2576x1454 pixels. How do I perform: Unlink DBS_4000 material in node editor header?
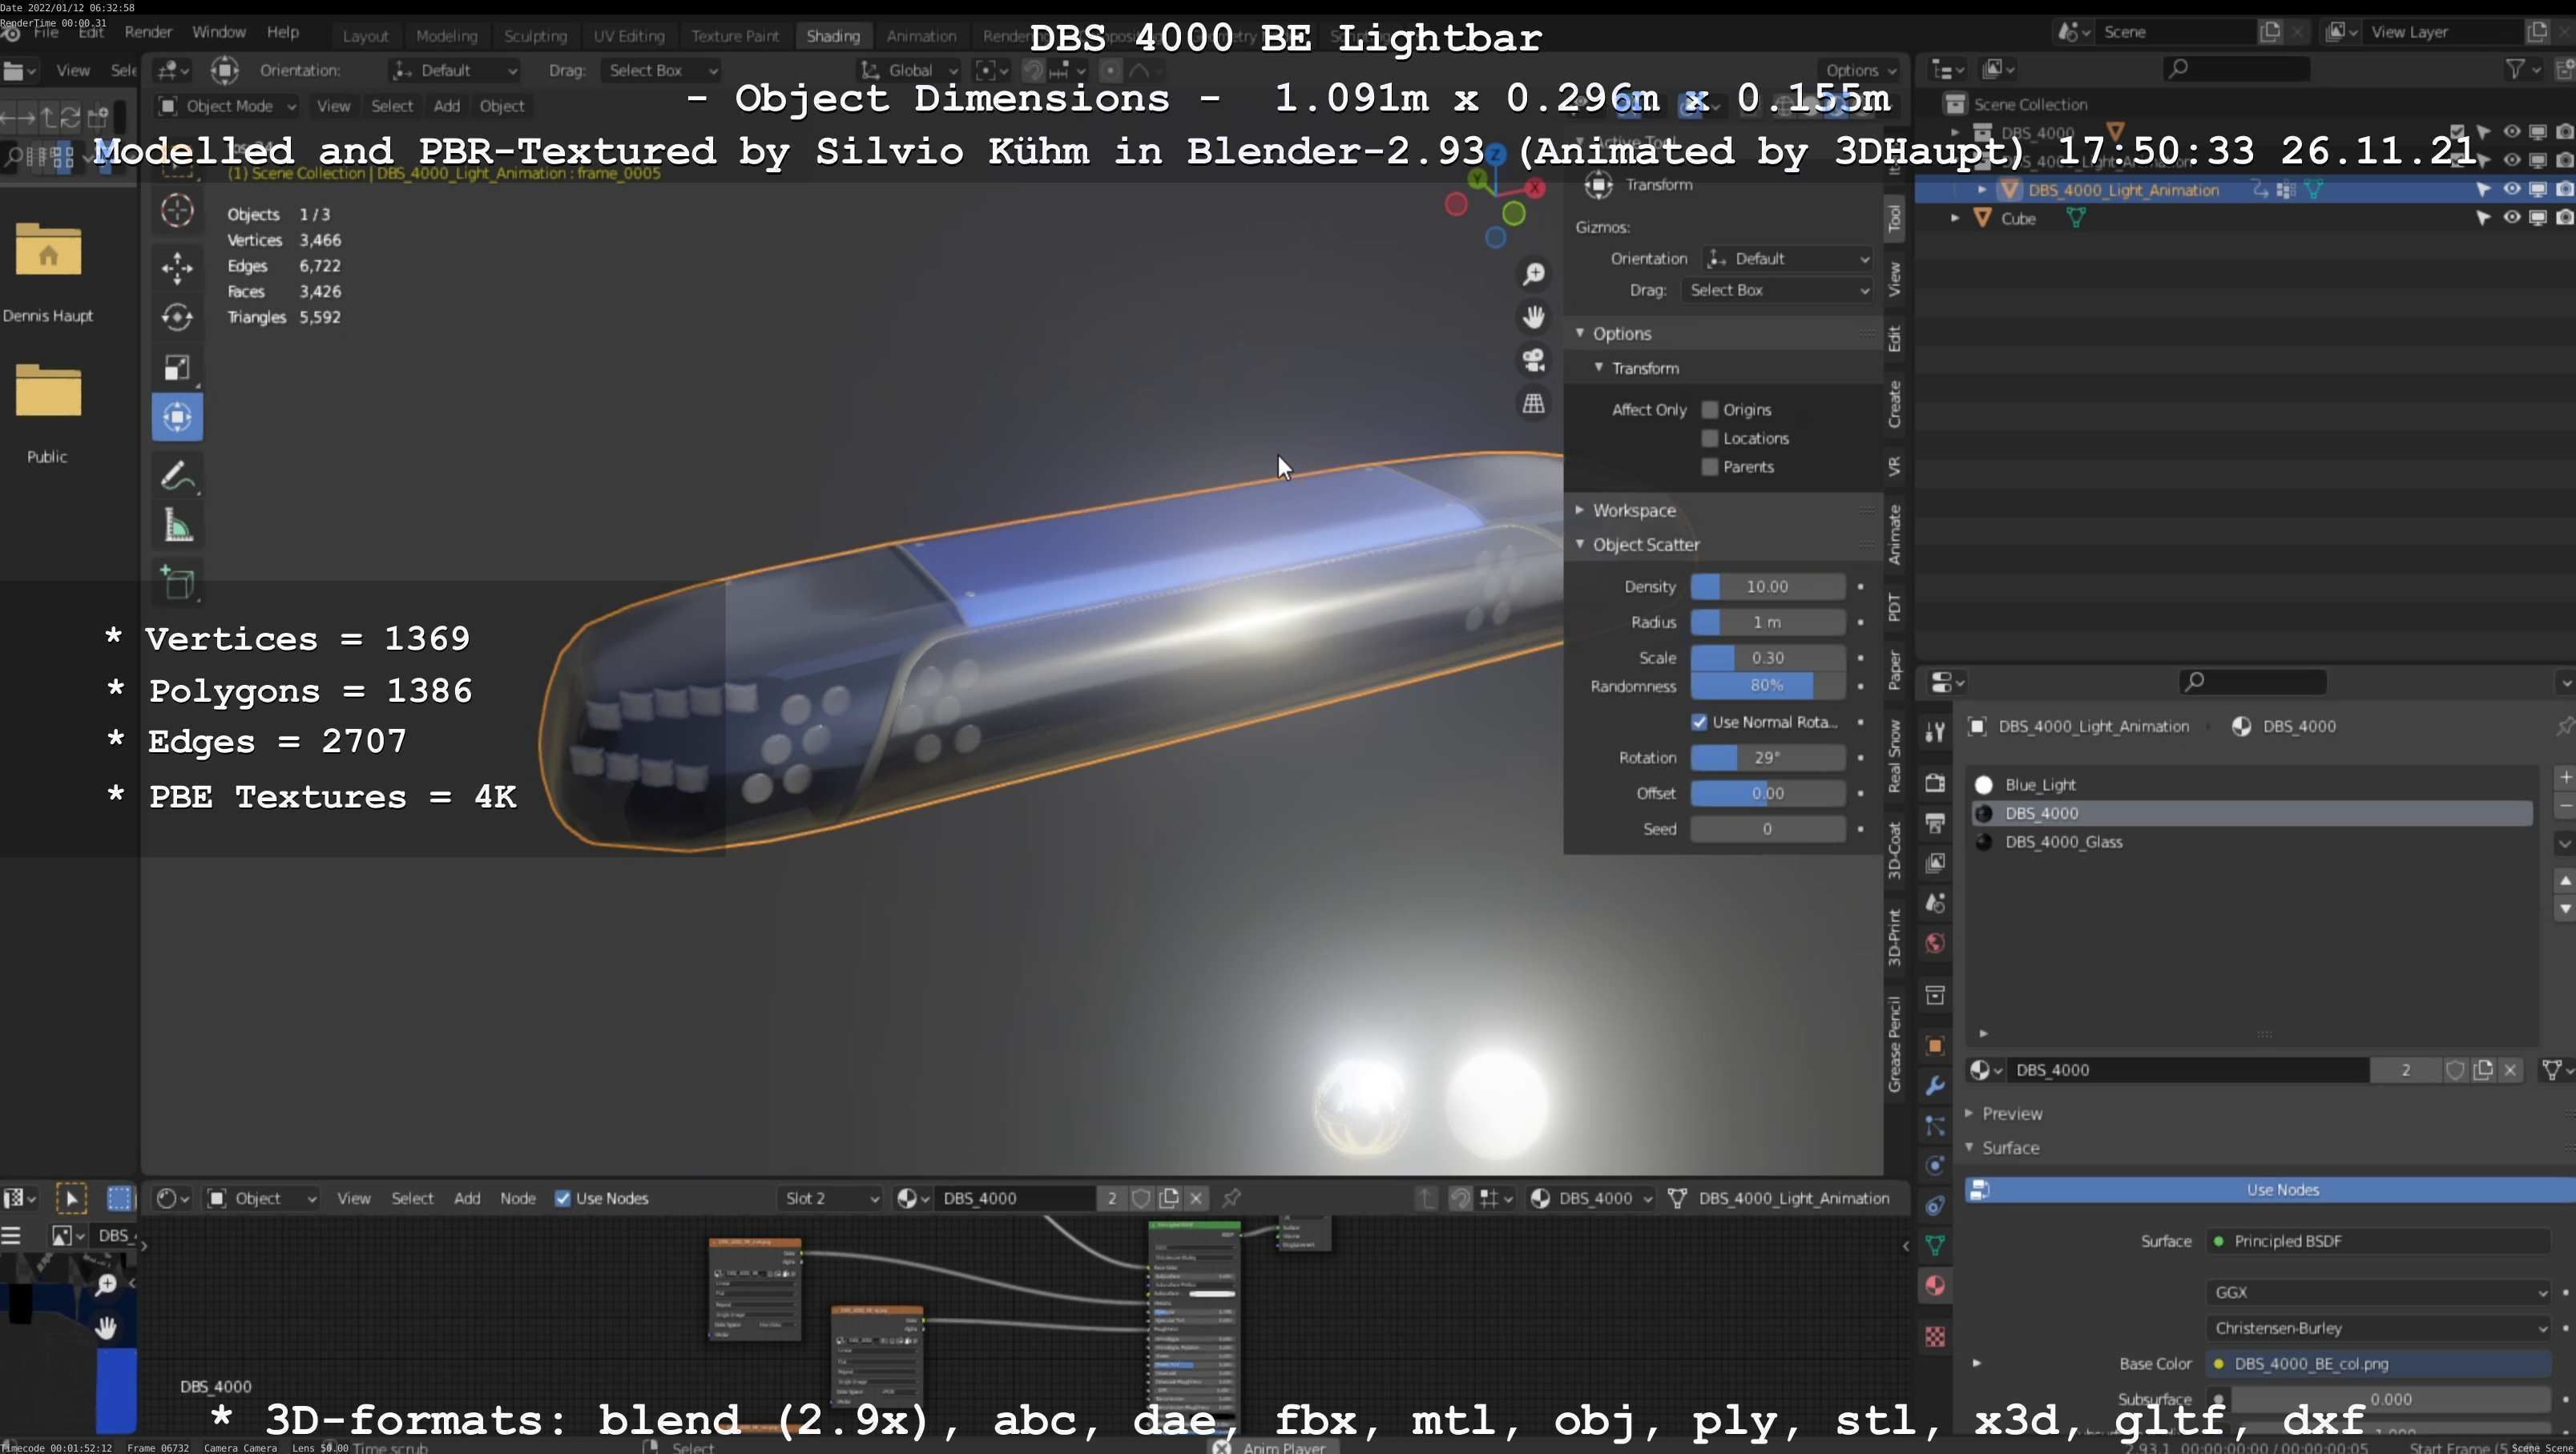[x=1196, y=1197]
